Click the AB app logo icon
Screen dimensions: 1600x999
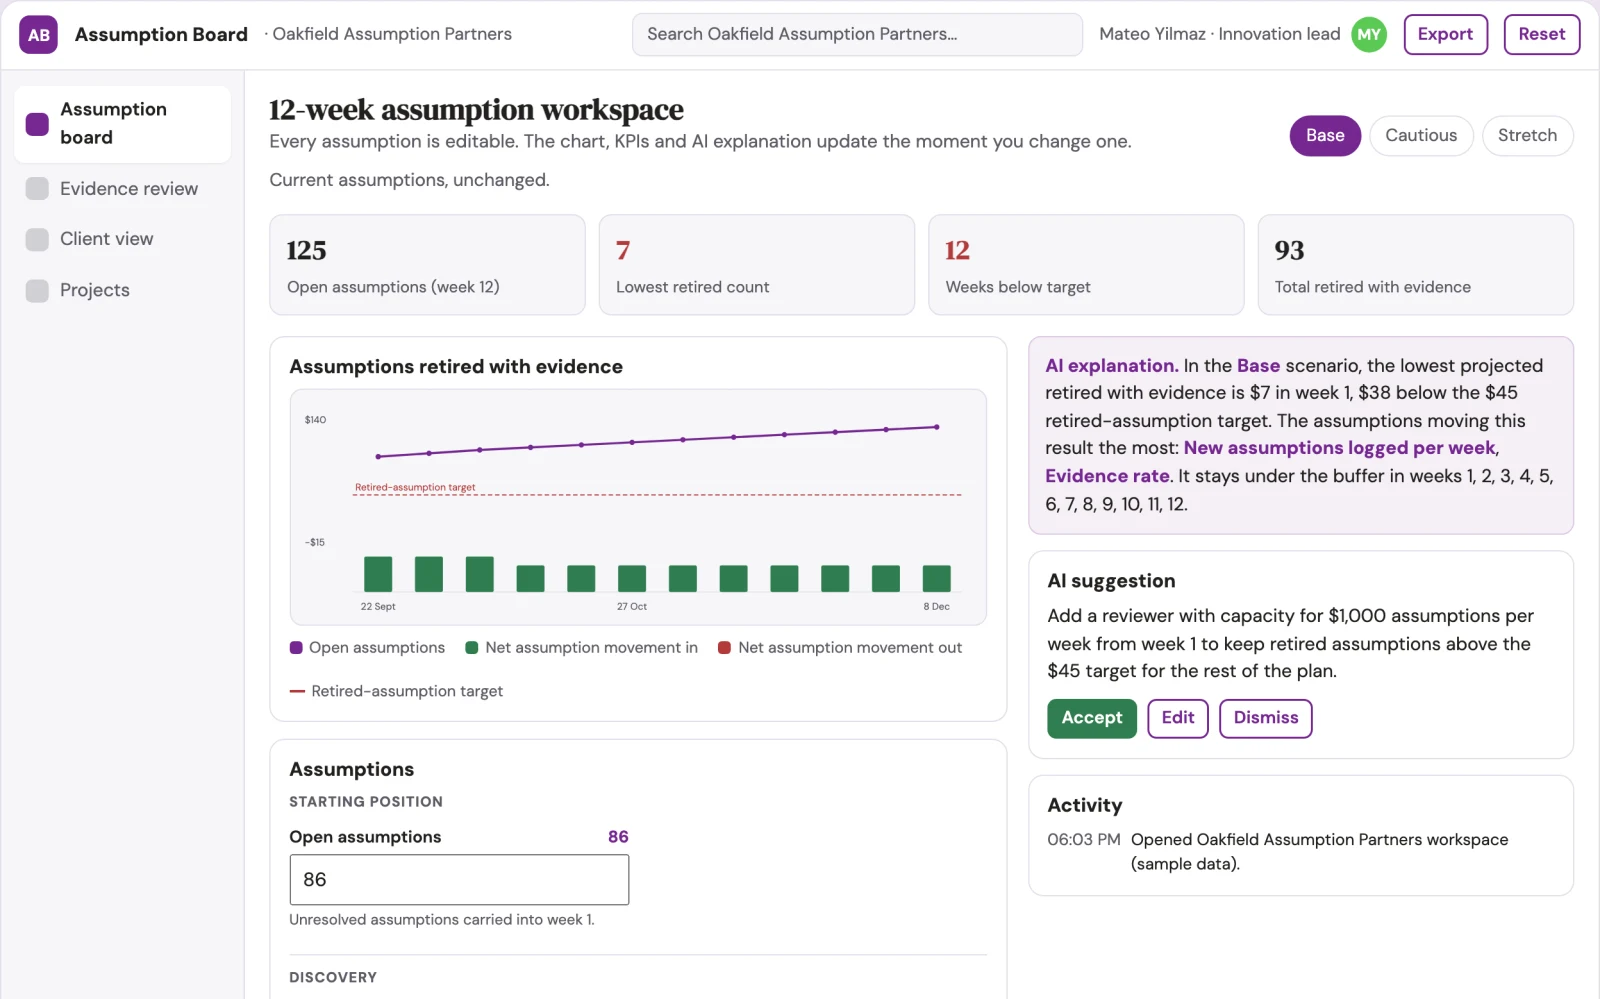click(38, 35)
